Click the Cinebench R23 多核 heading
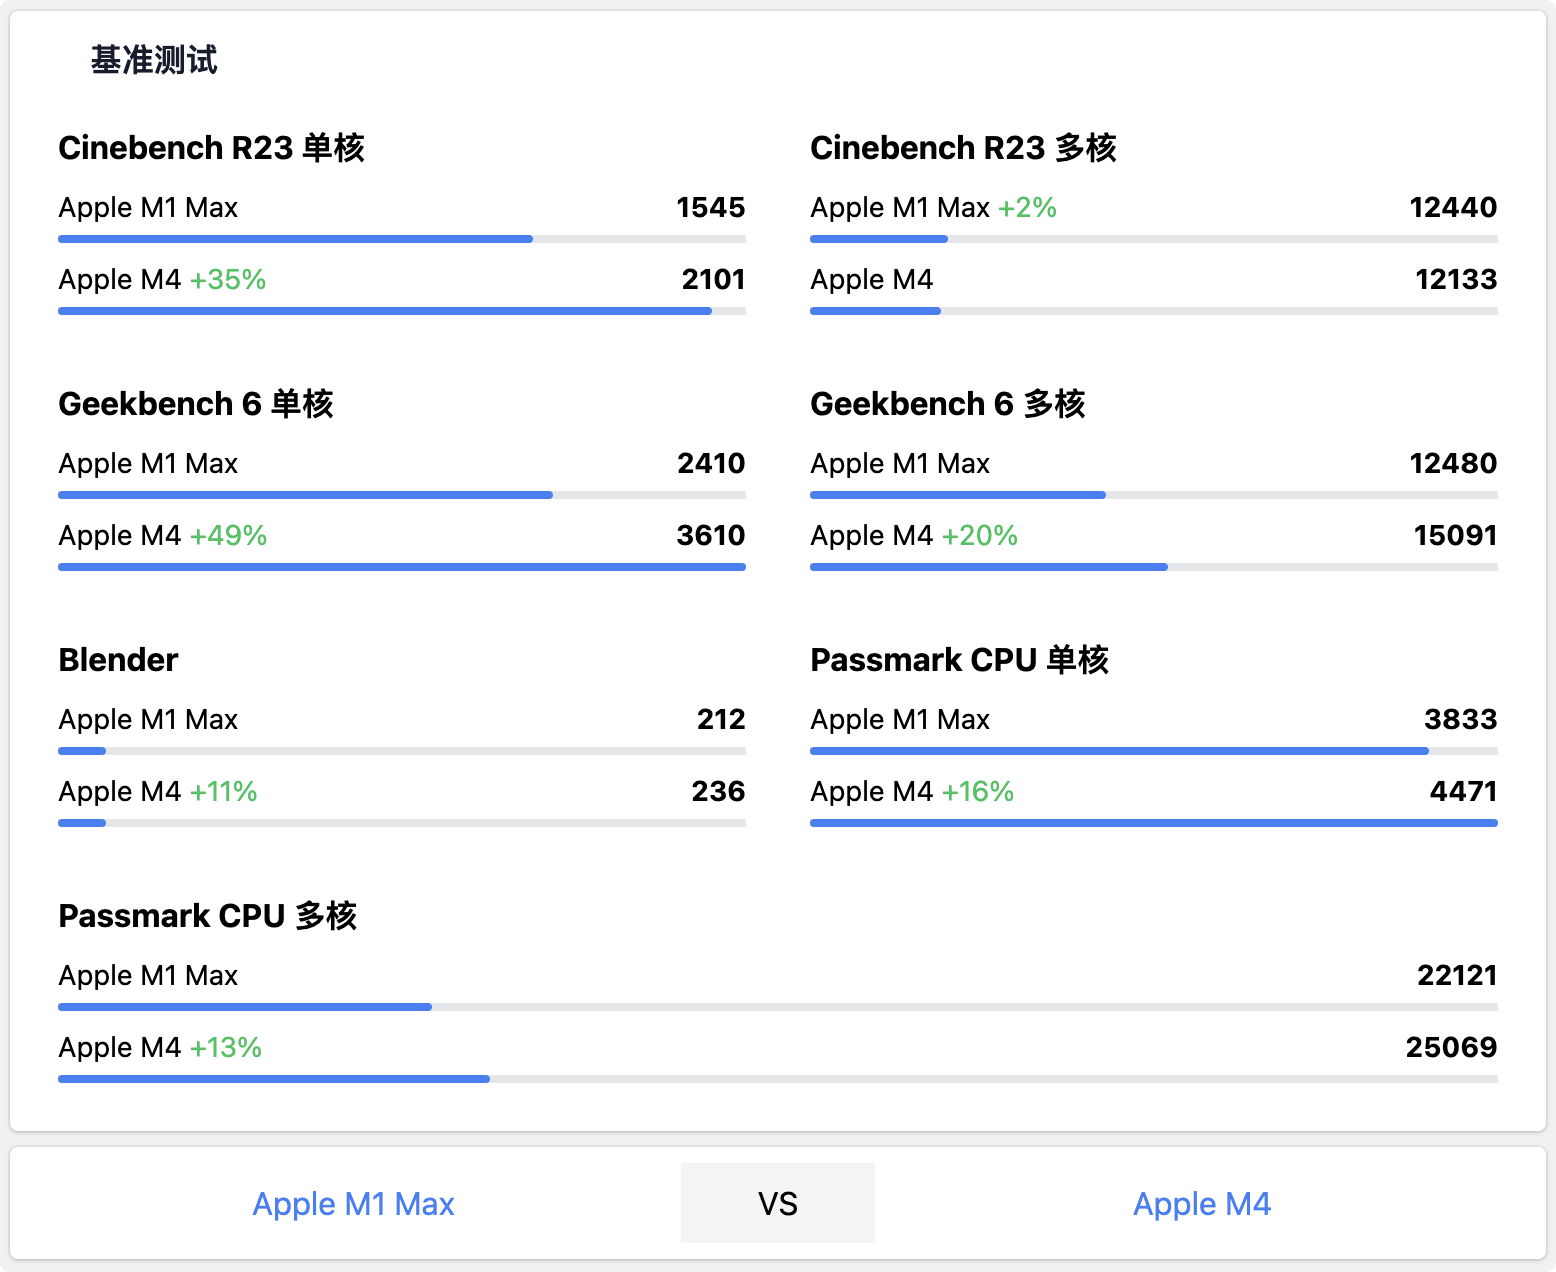The height and width of the screenshot is (1272, 1556). pos(963,148)
